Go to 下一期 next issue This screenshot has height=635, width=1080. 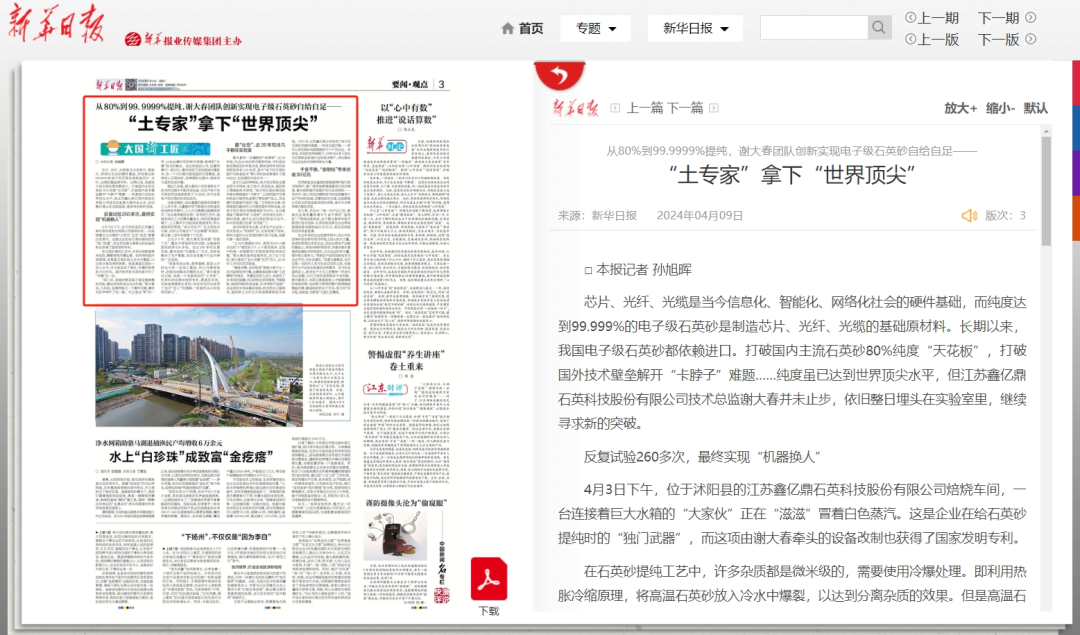click(x=999, y=18)
